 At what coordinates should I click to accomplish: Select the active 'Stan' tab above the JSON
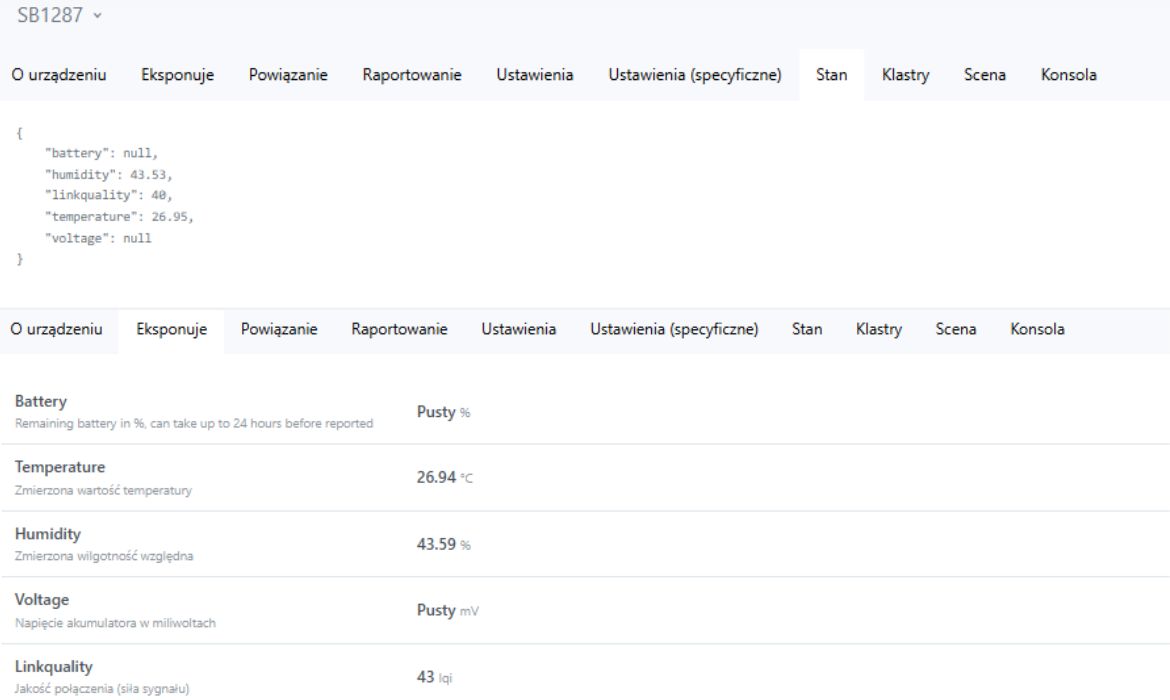pyautogui.click(x=832, y=76)
